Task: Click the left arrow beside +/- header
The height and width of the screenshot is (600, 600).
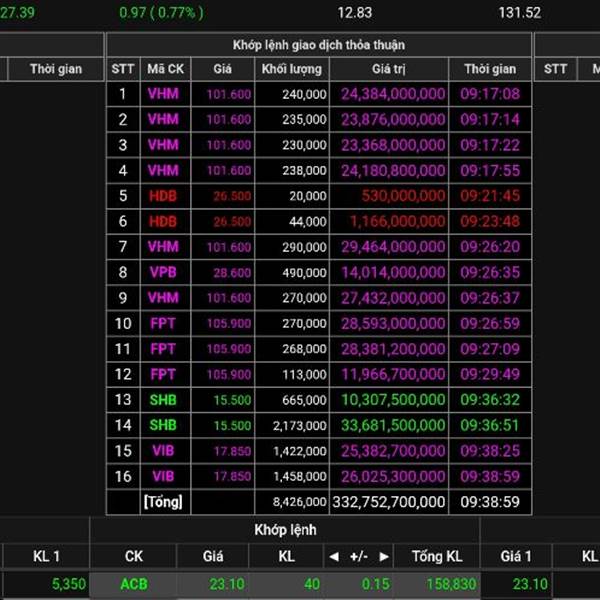Action: [x=334, y=556]
